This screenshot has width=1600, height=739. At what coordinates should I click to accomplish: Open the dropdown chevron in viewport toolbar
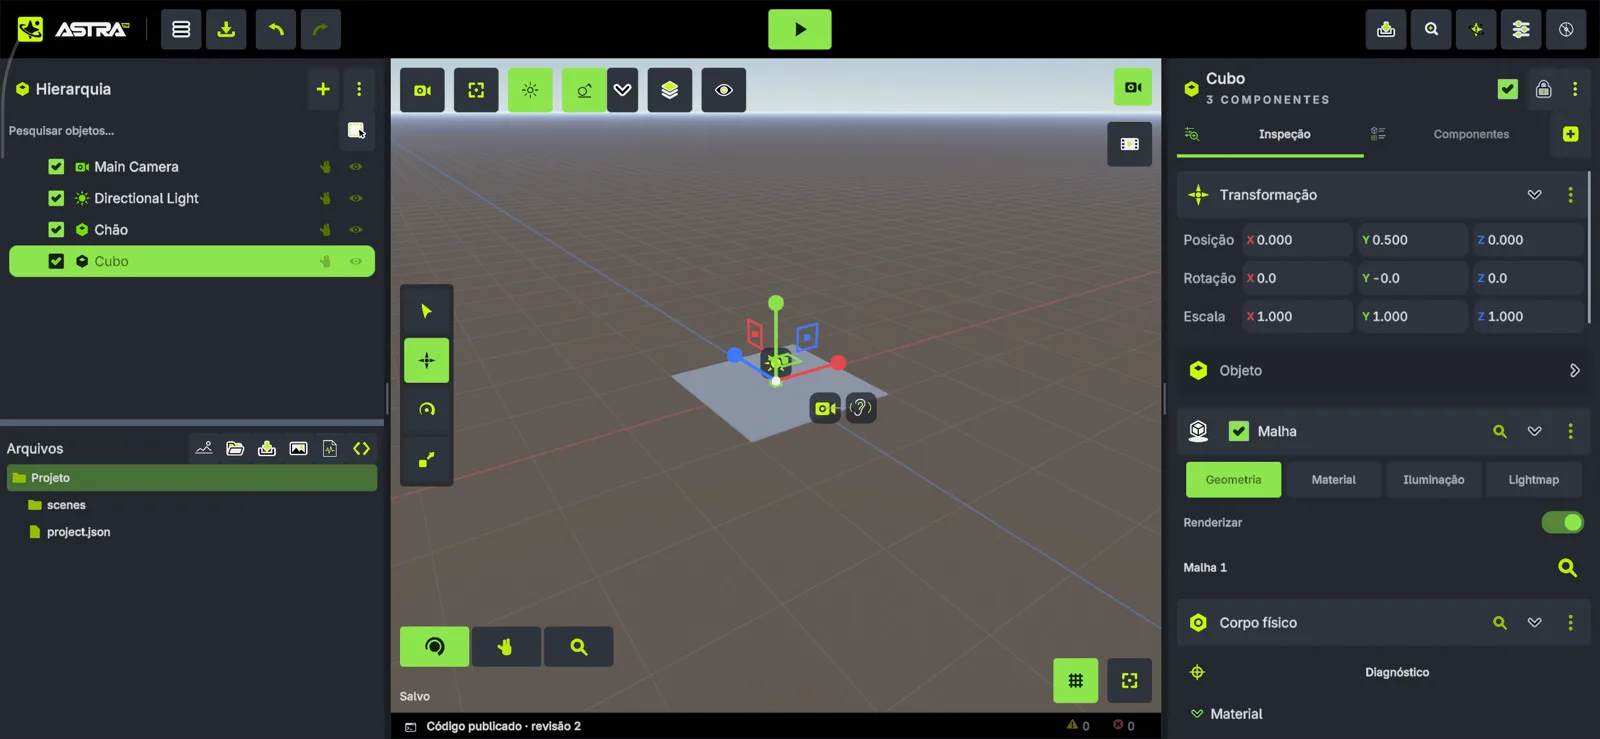click(x=622, y=90)
